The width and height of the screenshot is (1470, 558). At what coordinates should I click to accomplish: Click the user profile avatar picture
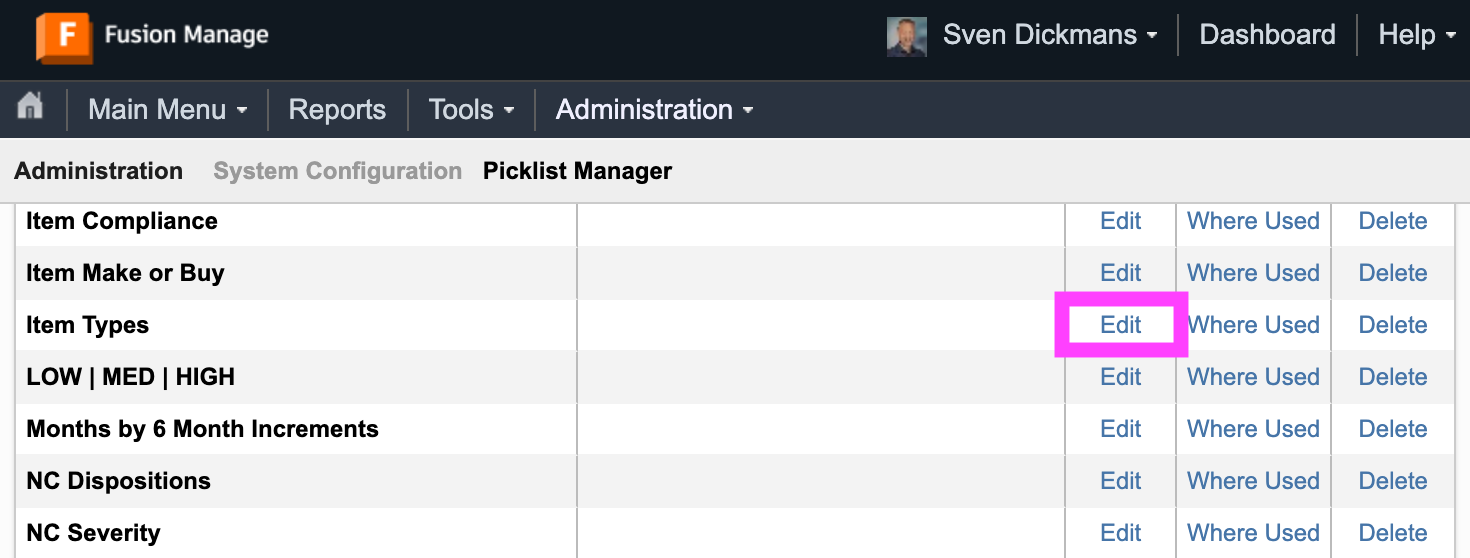pyautogui.click(x=906, y=36)
